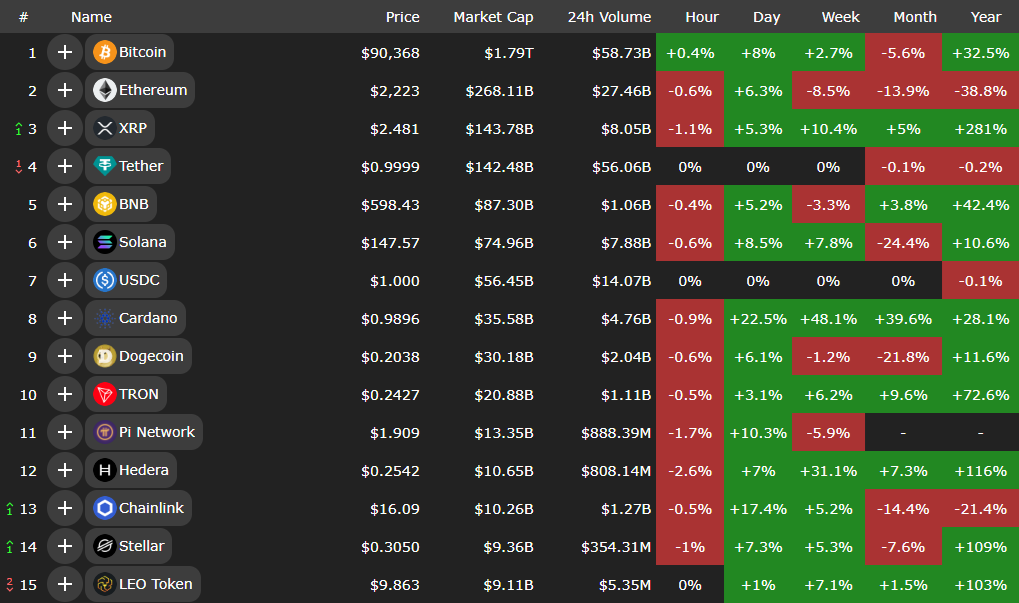1019x603 pixels.
Task: Click the rank number column header
Action: pos(23,17)
